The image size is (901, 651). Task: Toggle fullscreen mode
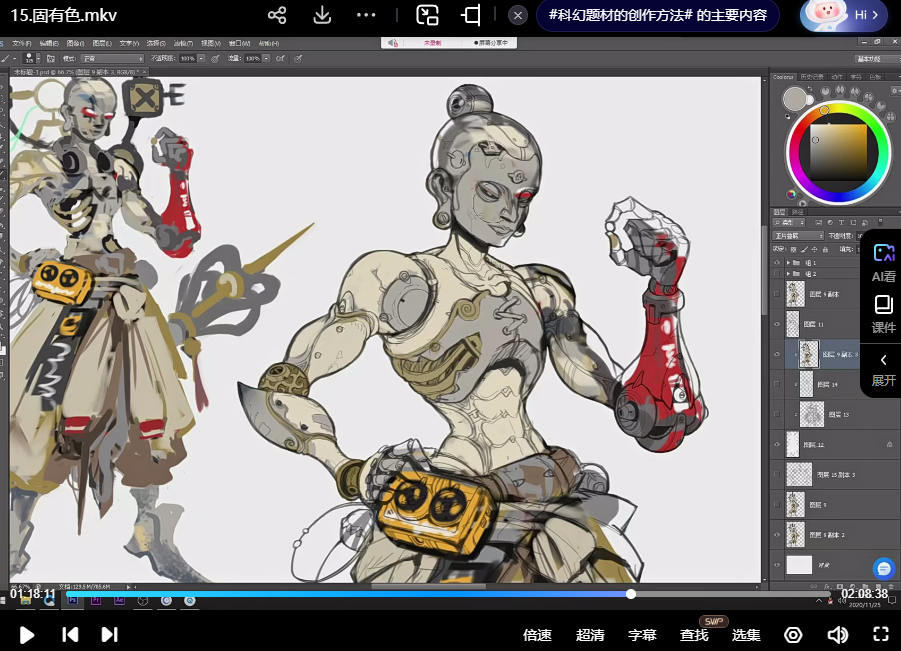(x=881, y=634)
